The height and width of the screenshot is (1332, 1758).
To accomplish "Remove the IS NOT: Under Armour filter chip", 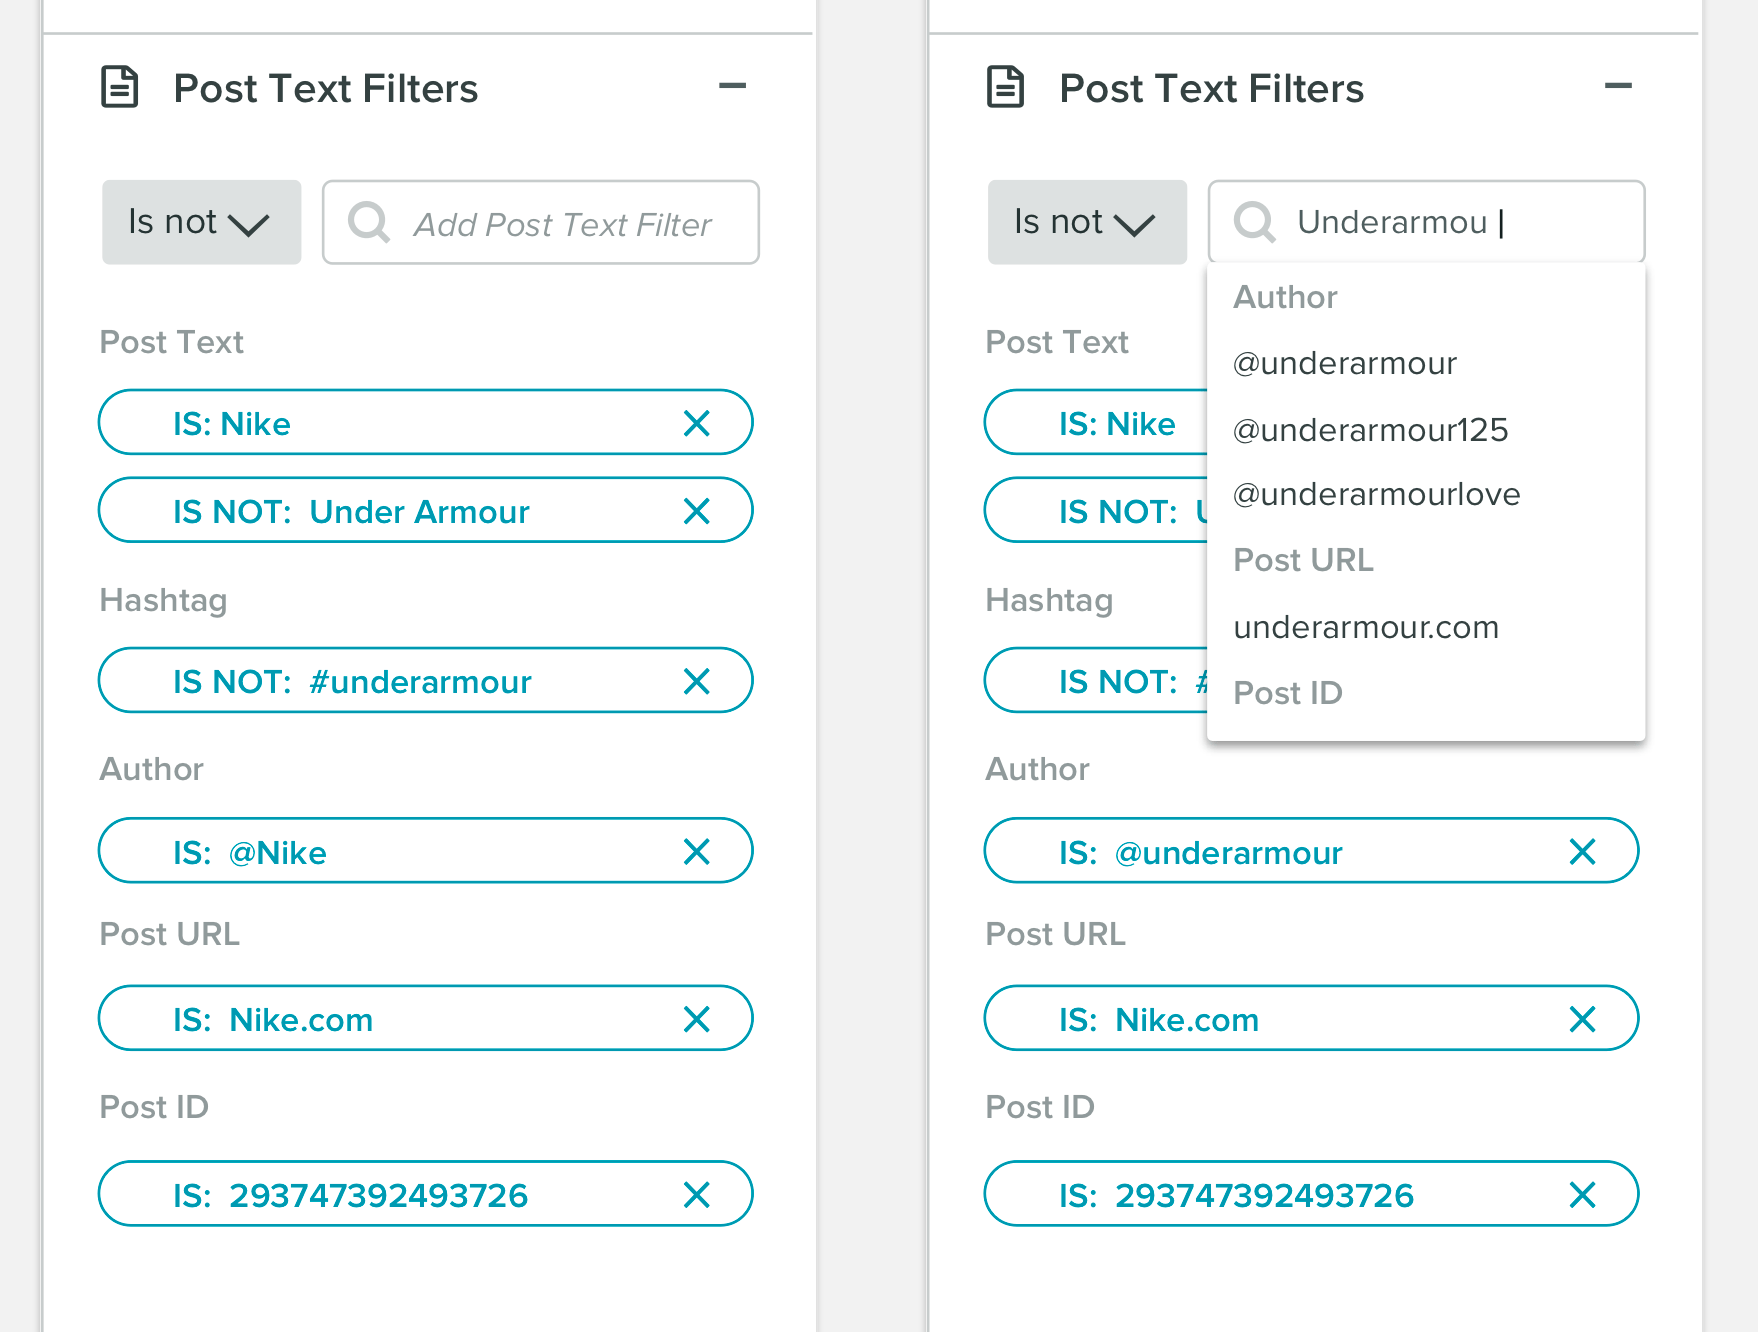I will [x=697, y=511].
